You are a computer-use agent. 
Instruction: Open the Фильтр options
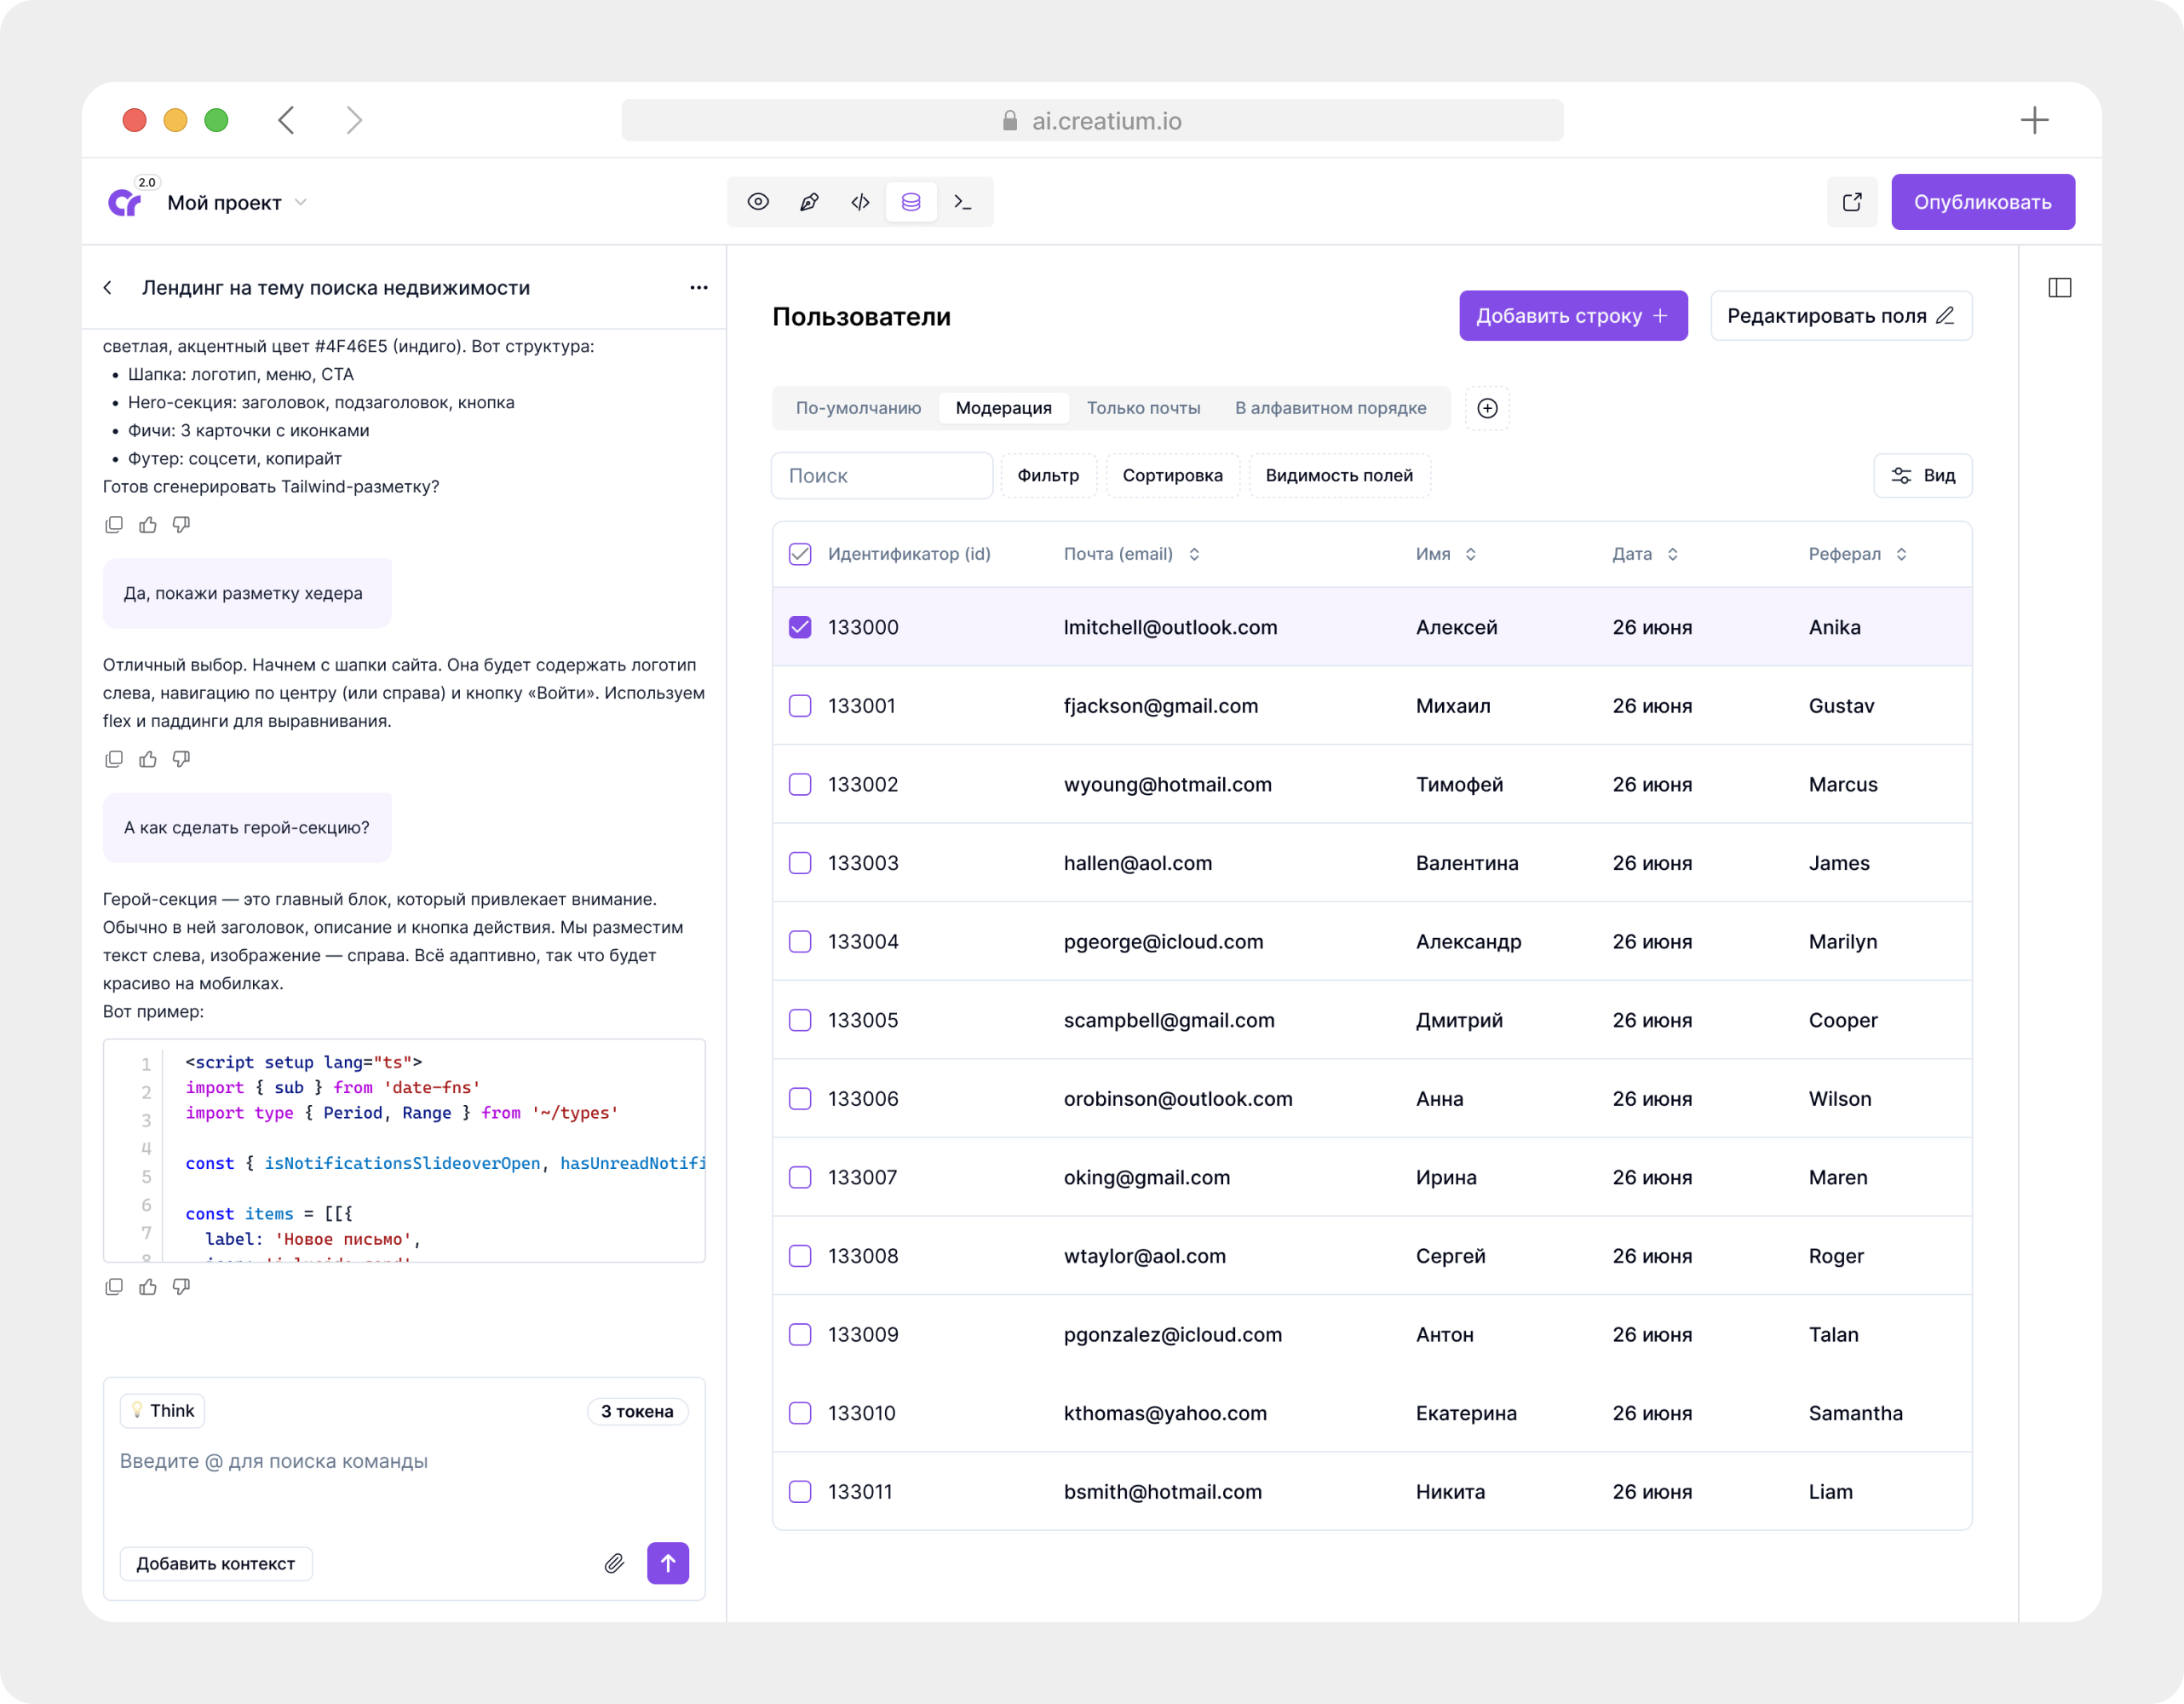1048,476
